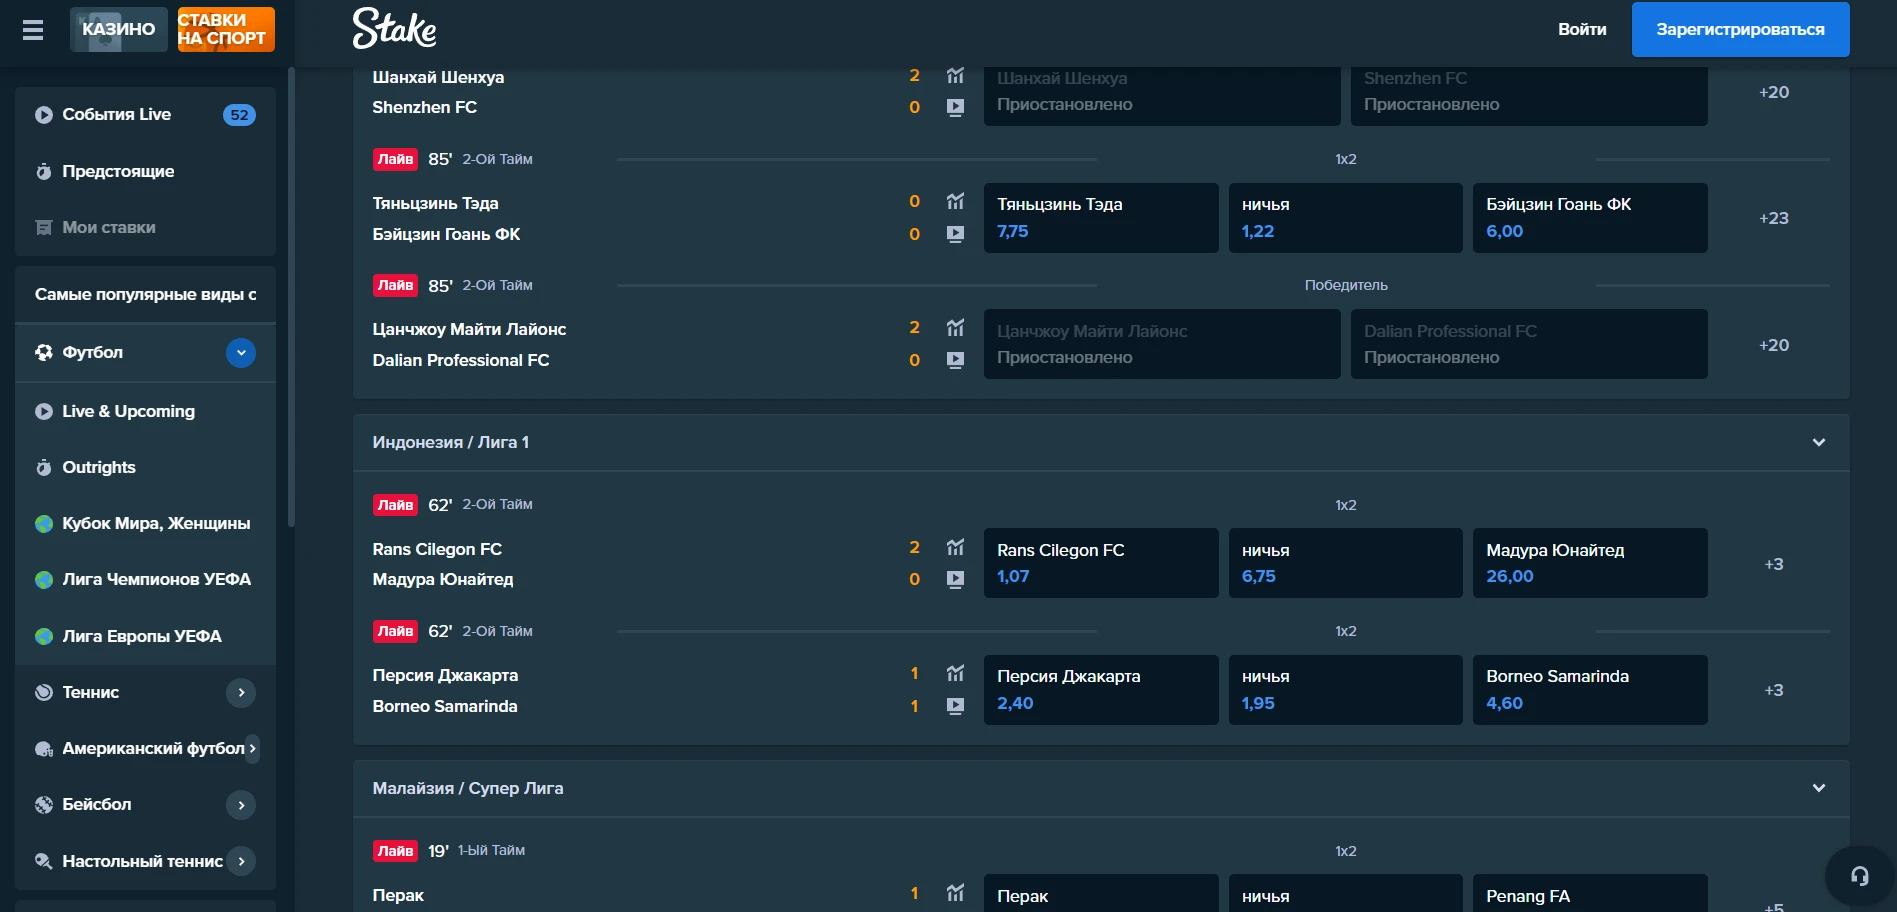Open the Перак match name
1897x912 pixels.
[x=398, y=895]
